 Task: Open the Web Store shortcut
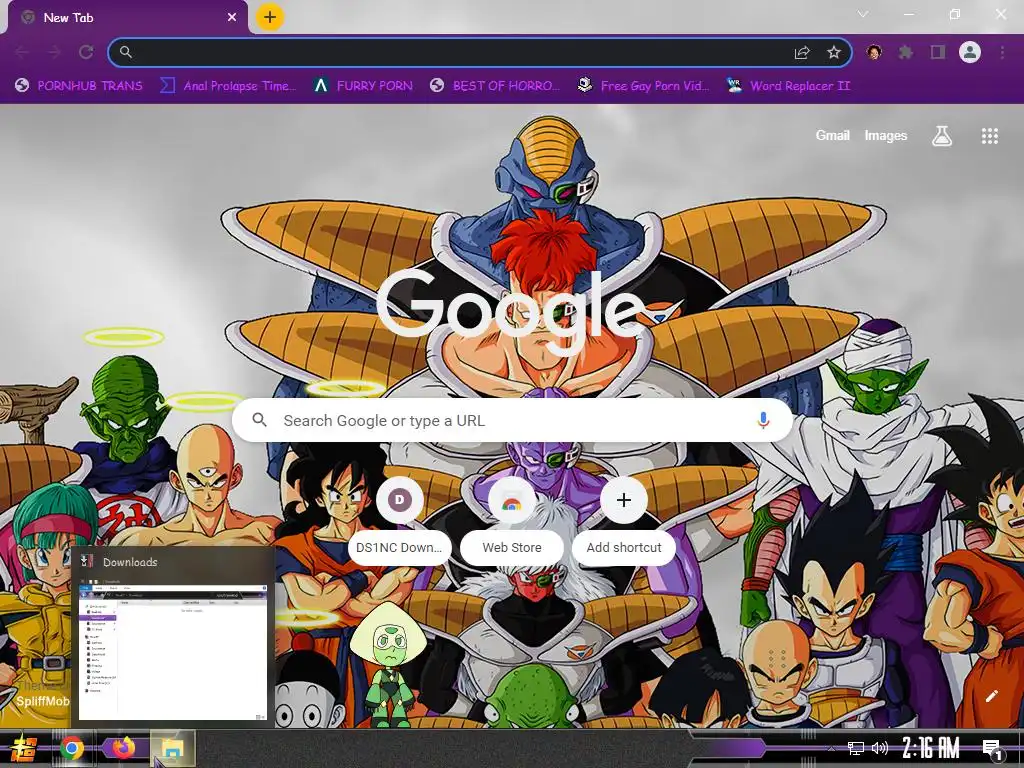coord(511,522)
